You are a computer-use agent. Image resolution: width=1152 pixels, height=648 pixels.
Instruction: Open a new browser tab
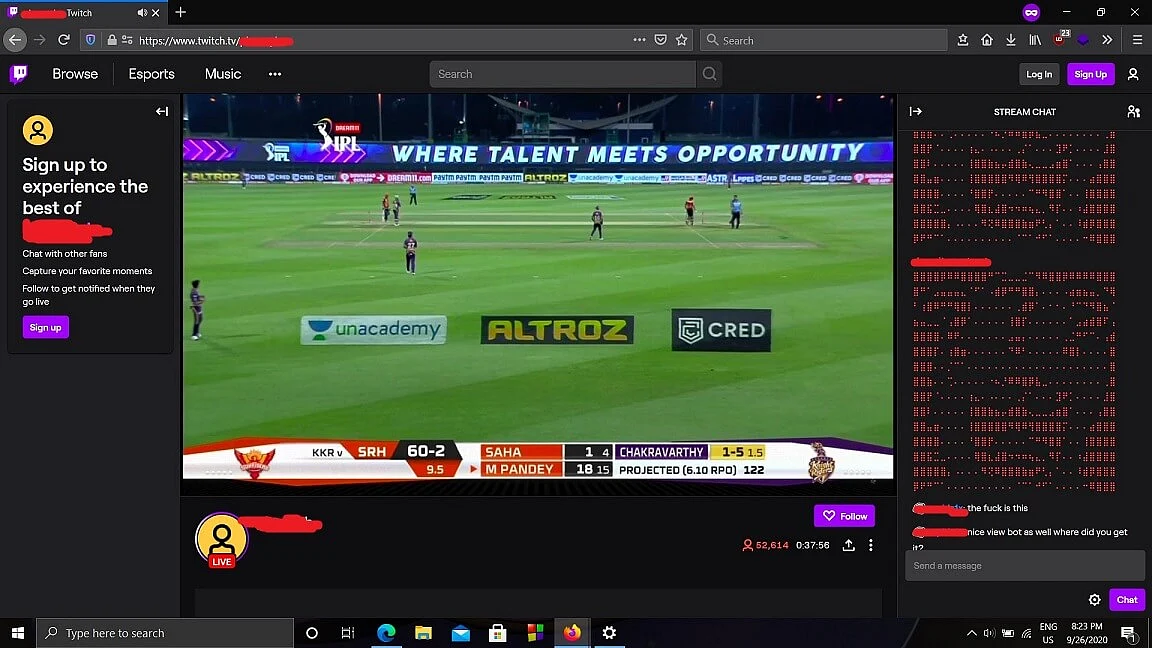click(x=180, y=12)
